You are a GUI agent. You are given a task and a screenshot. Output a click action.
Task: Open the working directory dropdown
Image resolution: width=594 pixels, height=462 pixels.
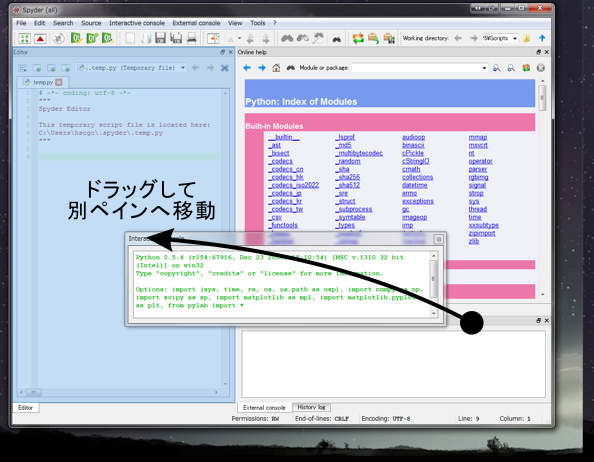(x=514, y=38)
